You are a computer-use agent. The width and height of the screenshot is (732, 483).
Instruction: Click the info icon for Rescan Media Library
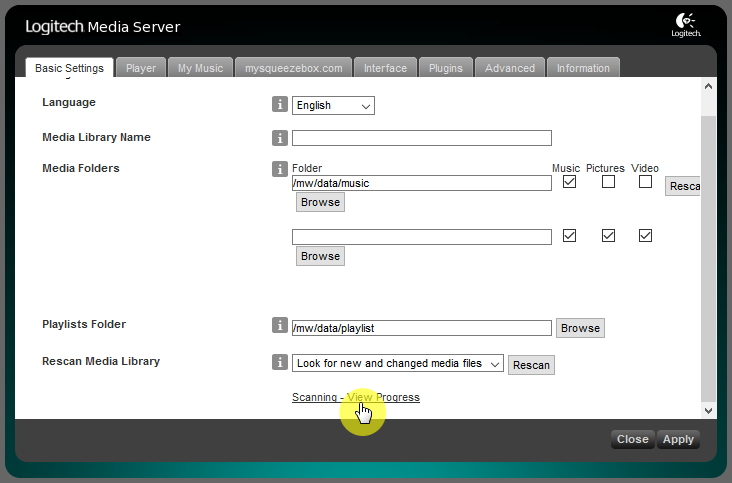[280, 362]
